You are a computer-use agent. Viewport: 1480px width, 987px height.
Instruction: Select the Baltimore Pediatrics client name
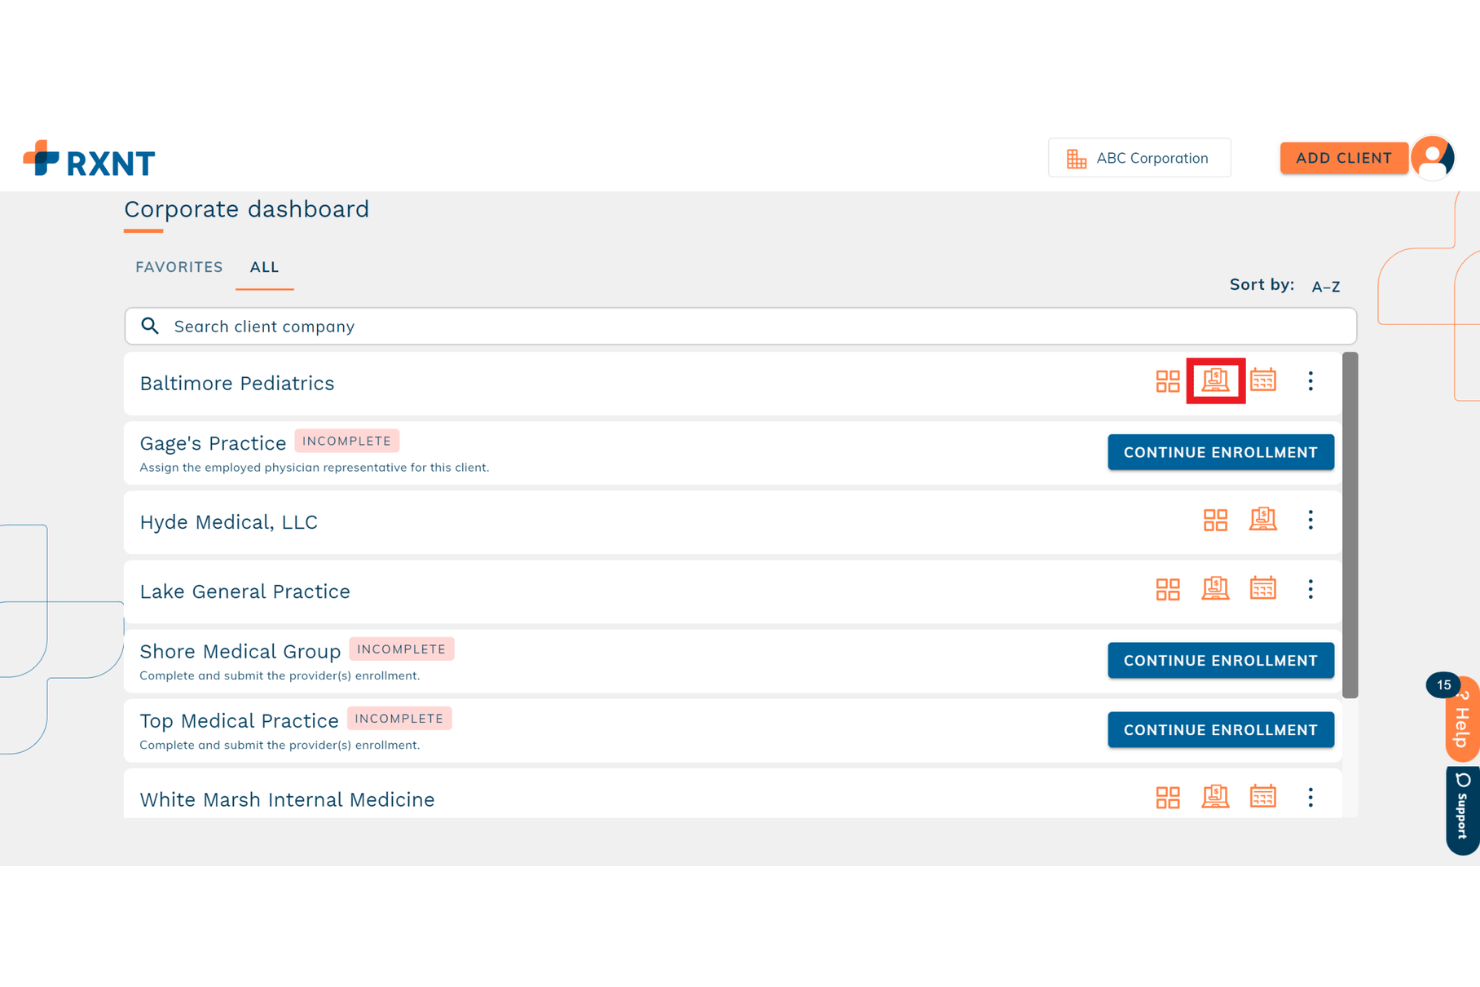237,383
